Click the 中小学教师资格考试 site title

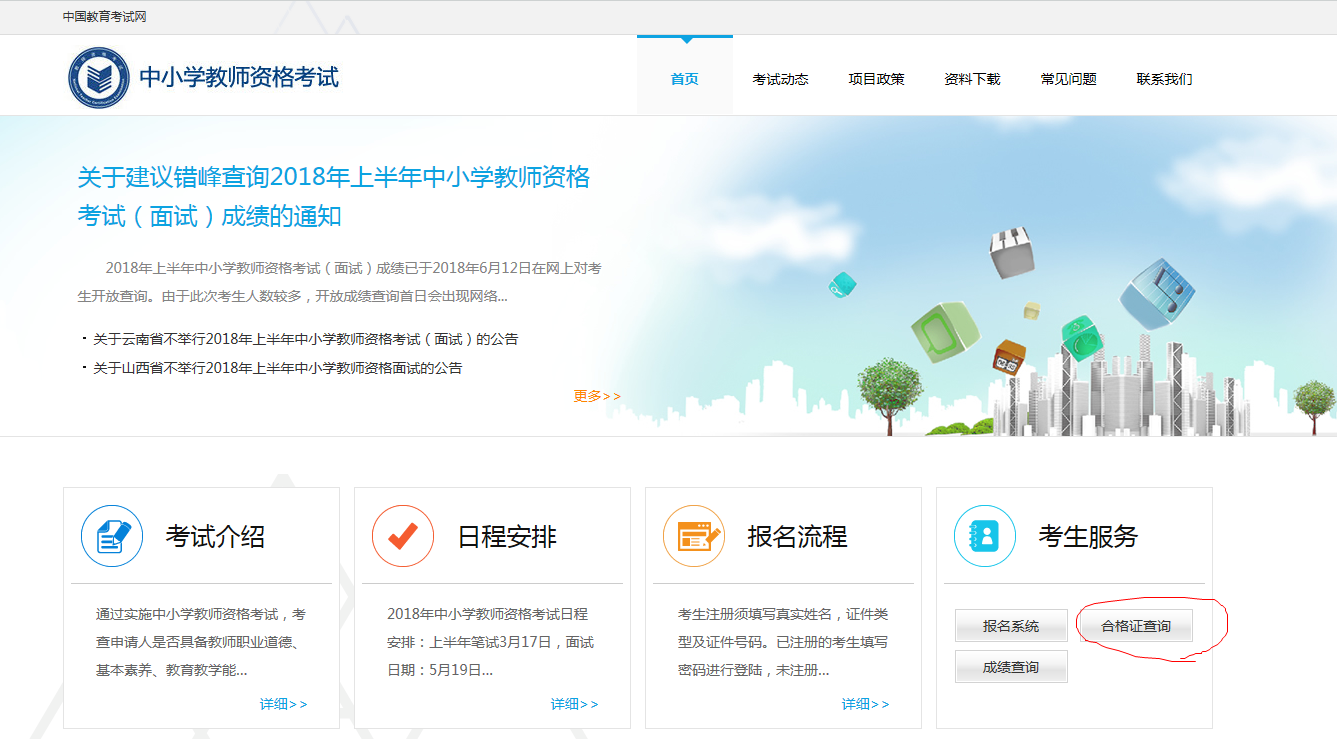coord(239,77)
